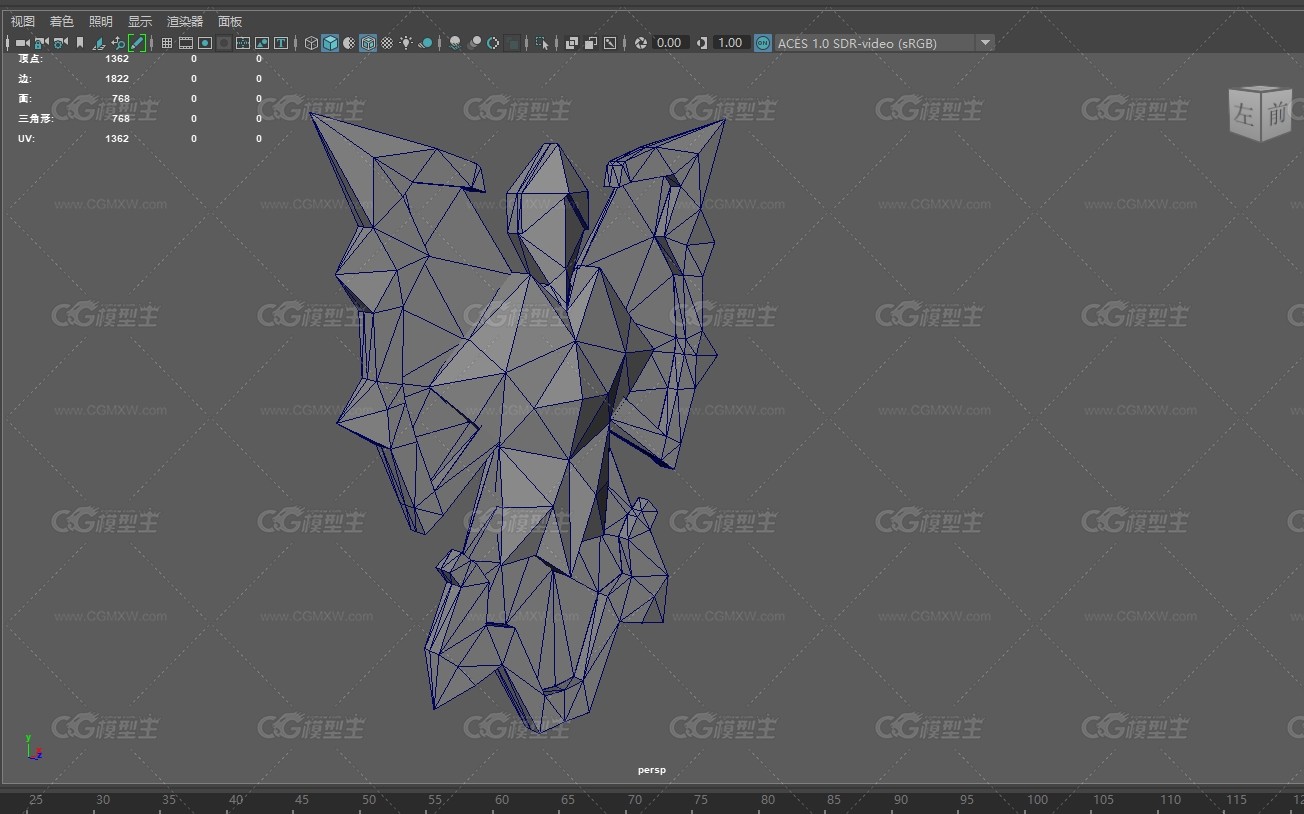Switch to Wireframe display icon

tap(311, 43)
